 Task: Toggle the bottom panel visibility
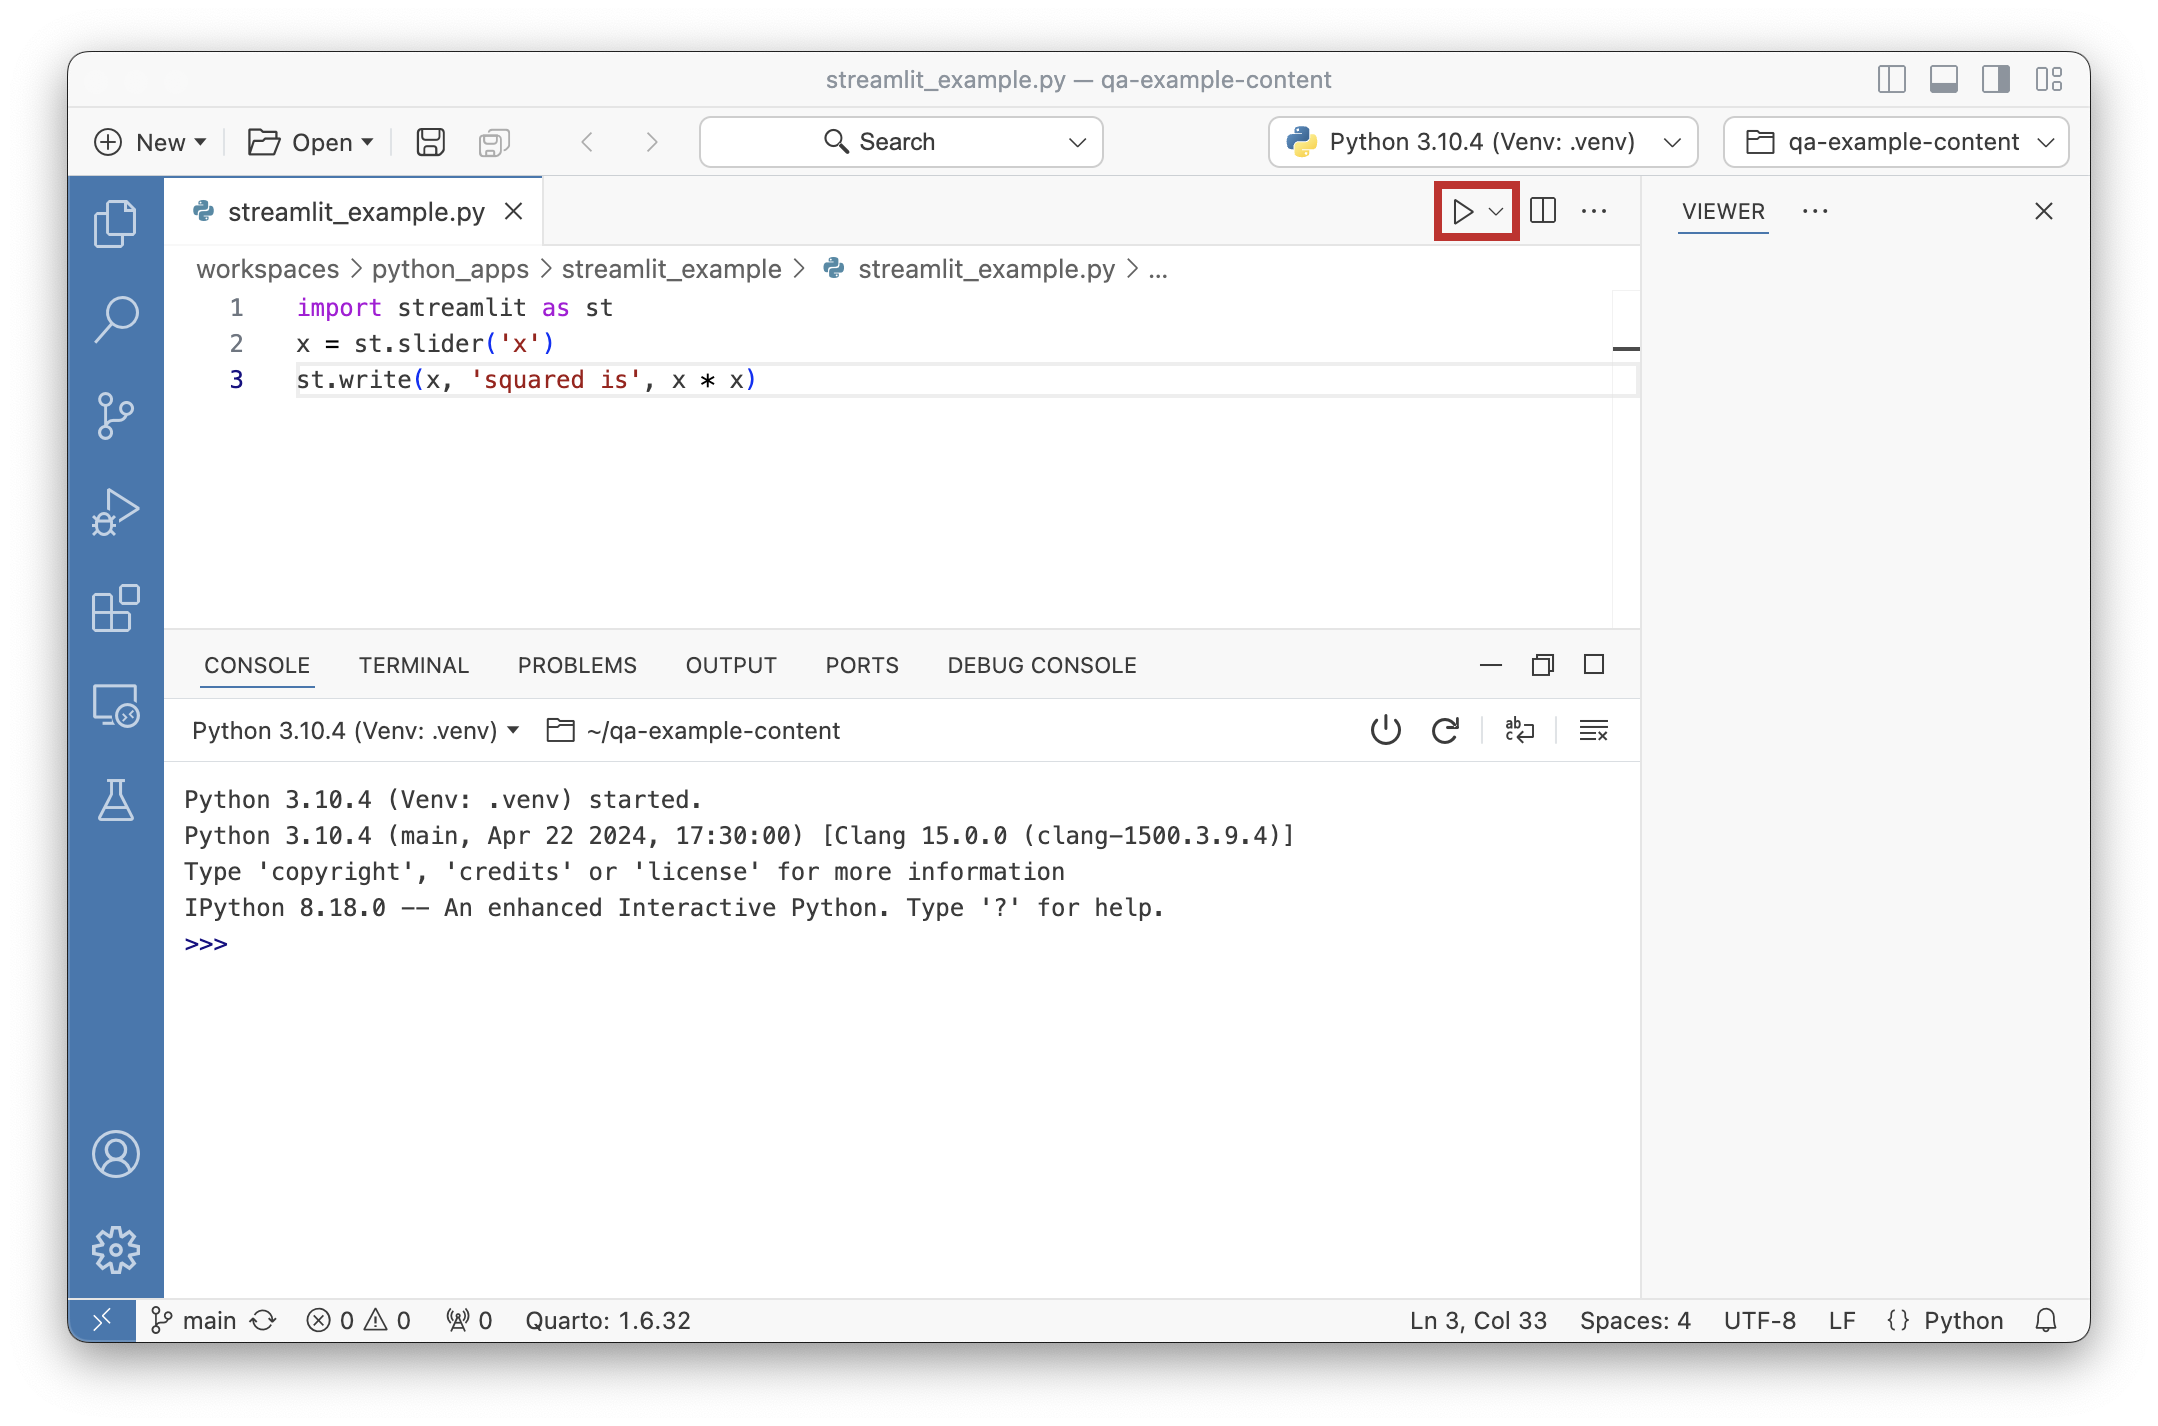coord(1946,79)
